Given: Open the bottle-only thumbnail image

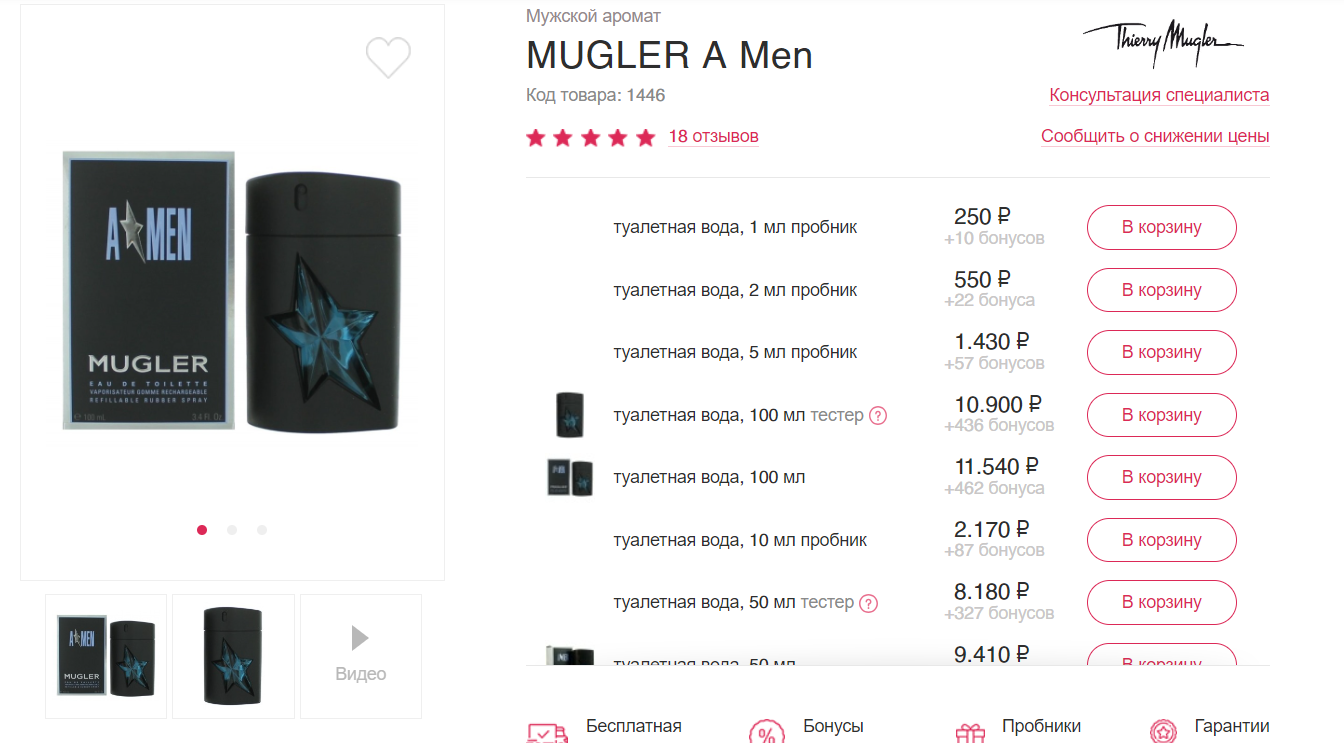Looking at the screenshot, I should pos(233,656).
